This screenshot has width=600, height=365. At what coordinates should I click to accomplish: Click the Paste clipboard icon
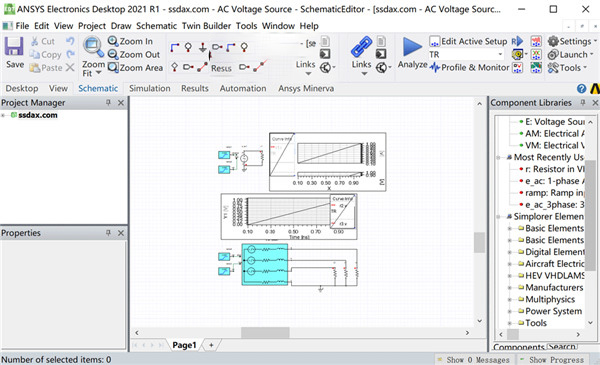click(x=34, y=68)
